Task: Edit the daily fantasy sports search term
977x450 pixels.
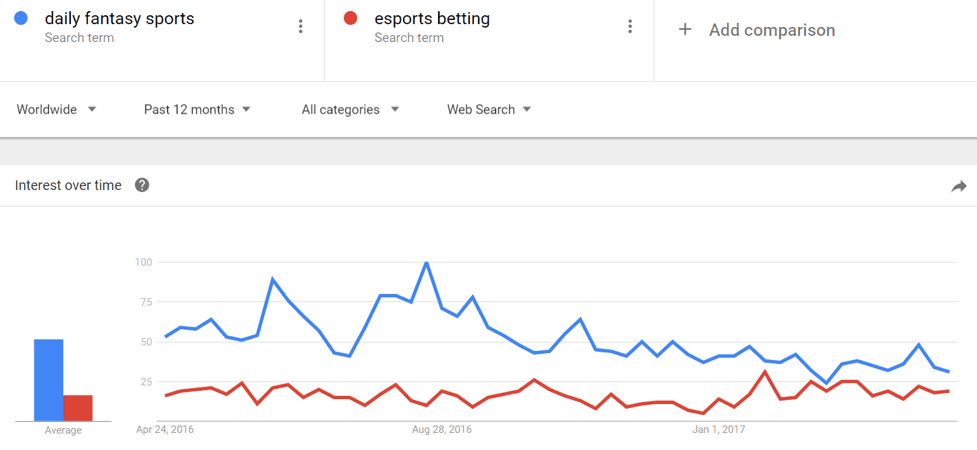Action: pos(120,19)
